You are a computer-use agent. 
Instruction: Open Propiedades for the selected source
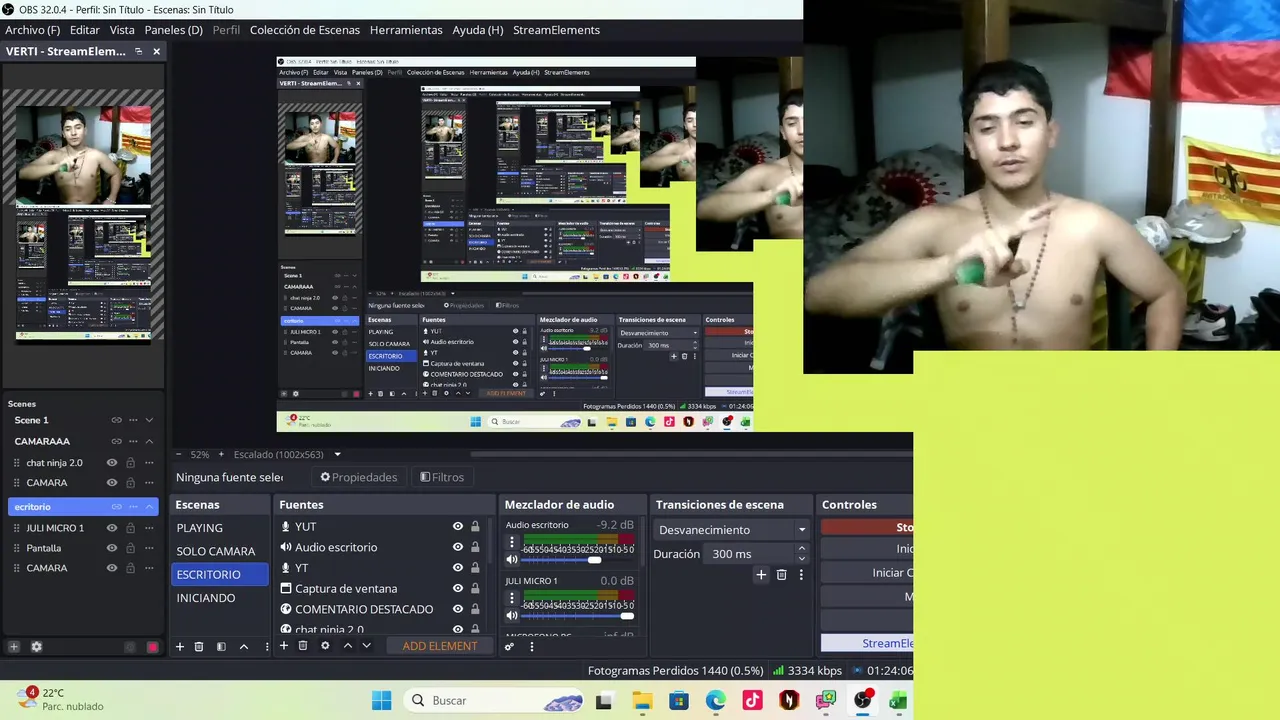tap(358, 477)
